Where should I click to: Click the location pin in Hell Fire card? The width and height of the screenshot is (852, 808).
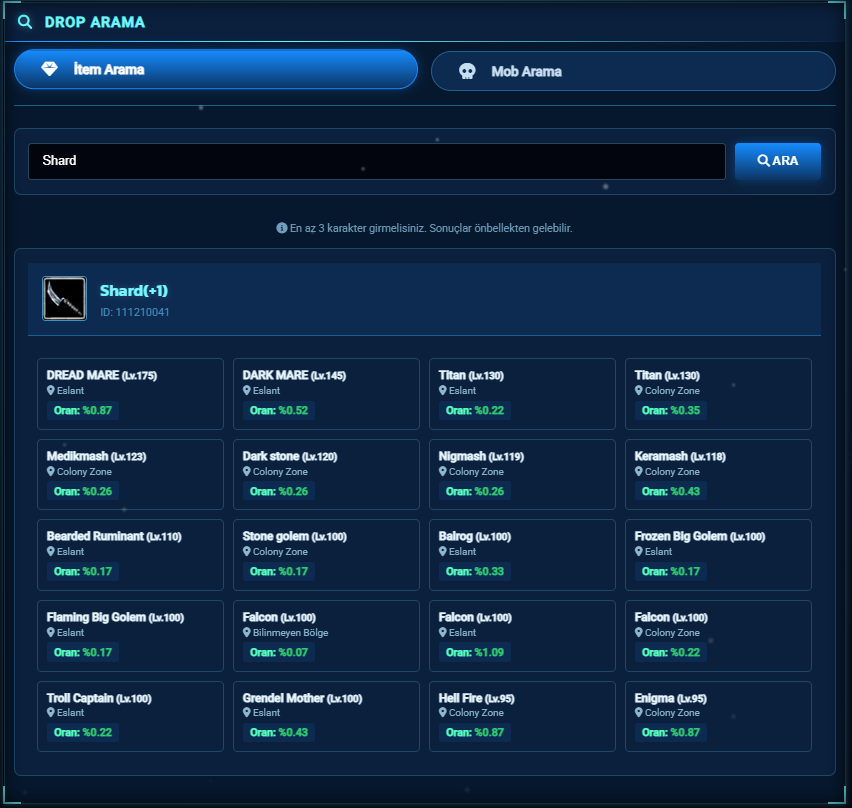[x=443, y=712]
